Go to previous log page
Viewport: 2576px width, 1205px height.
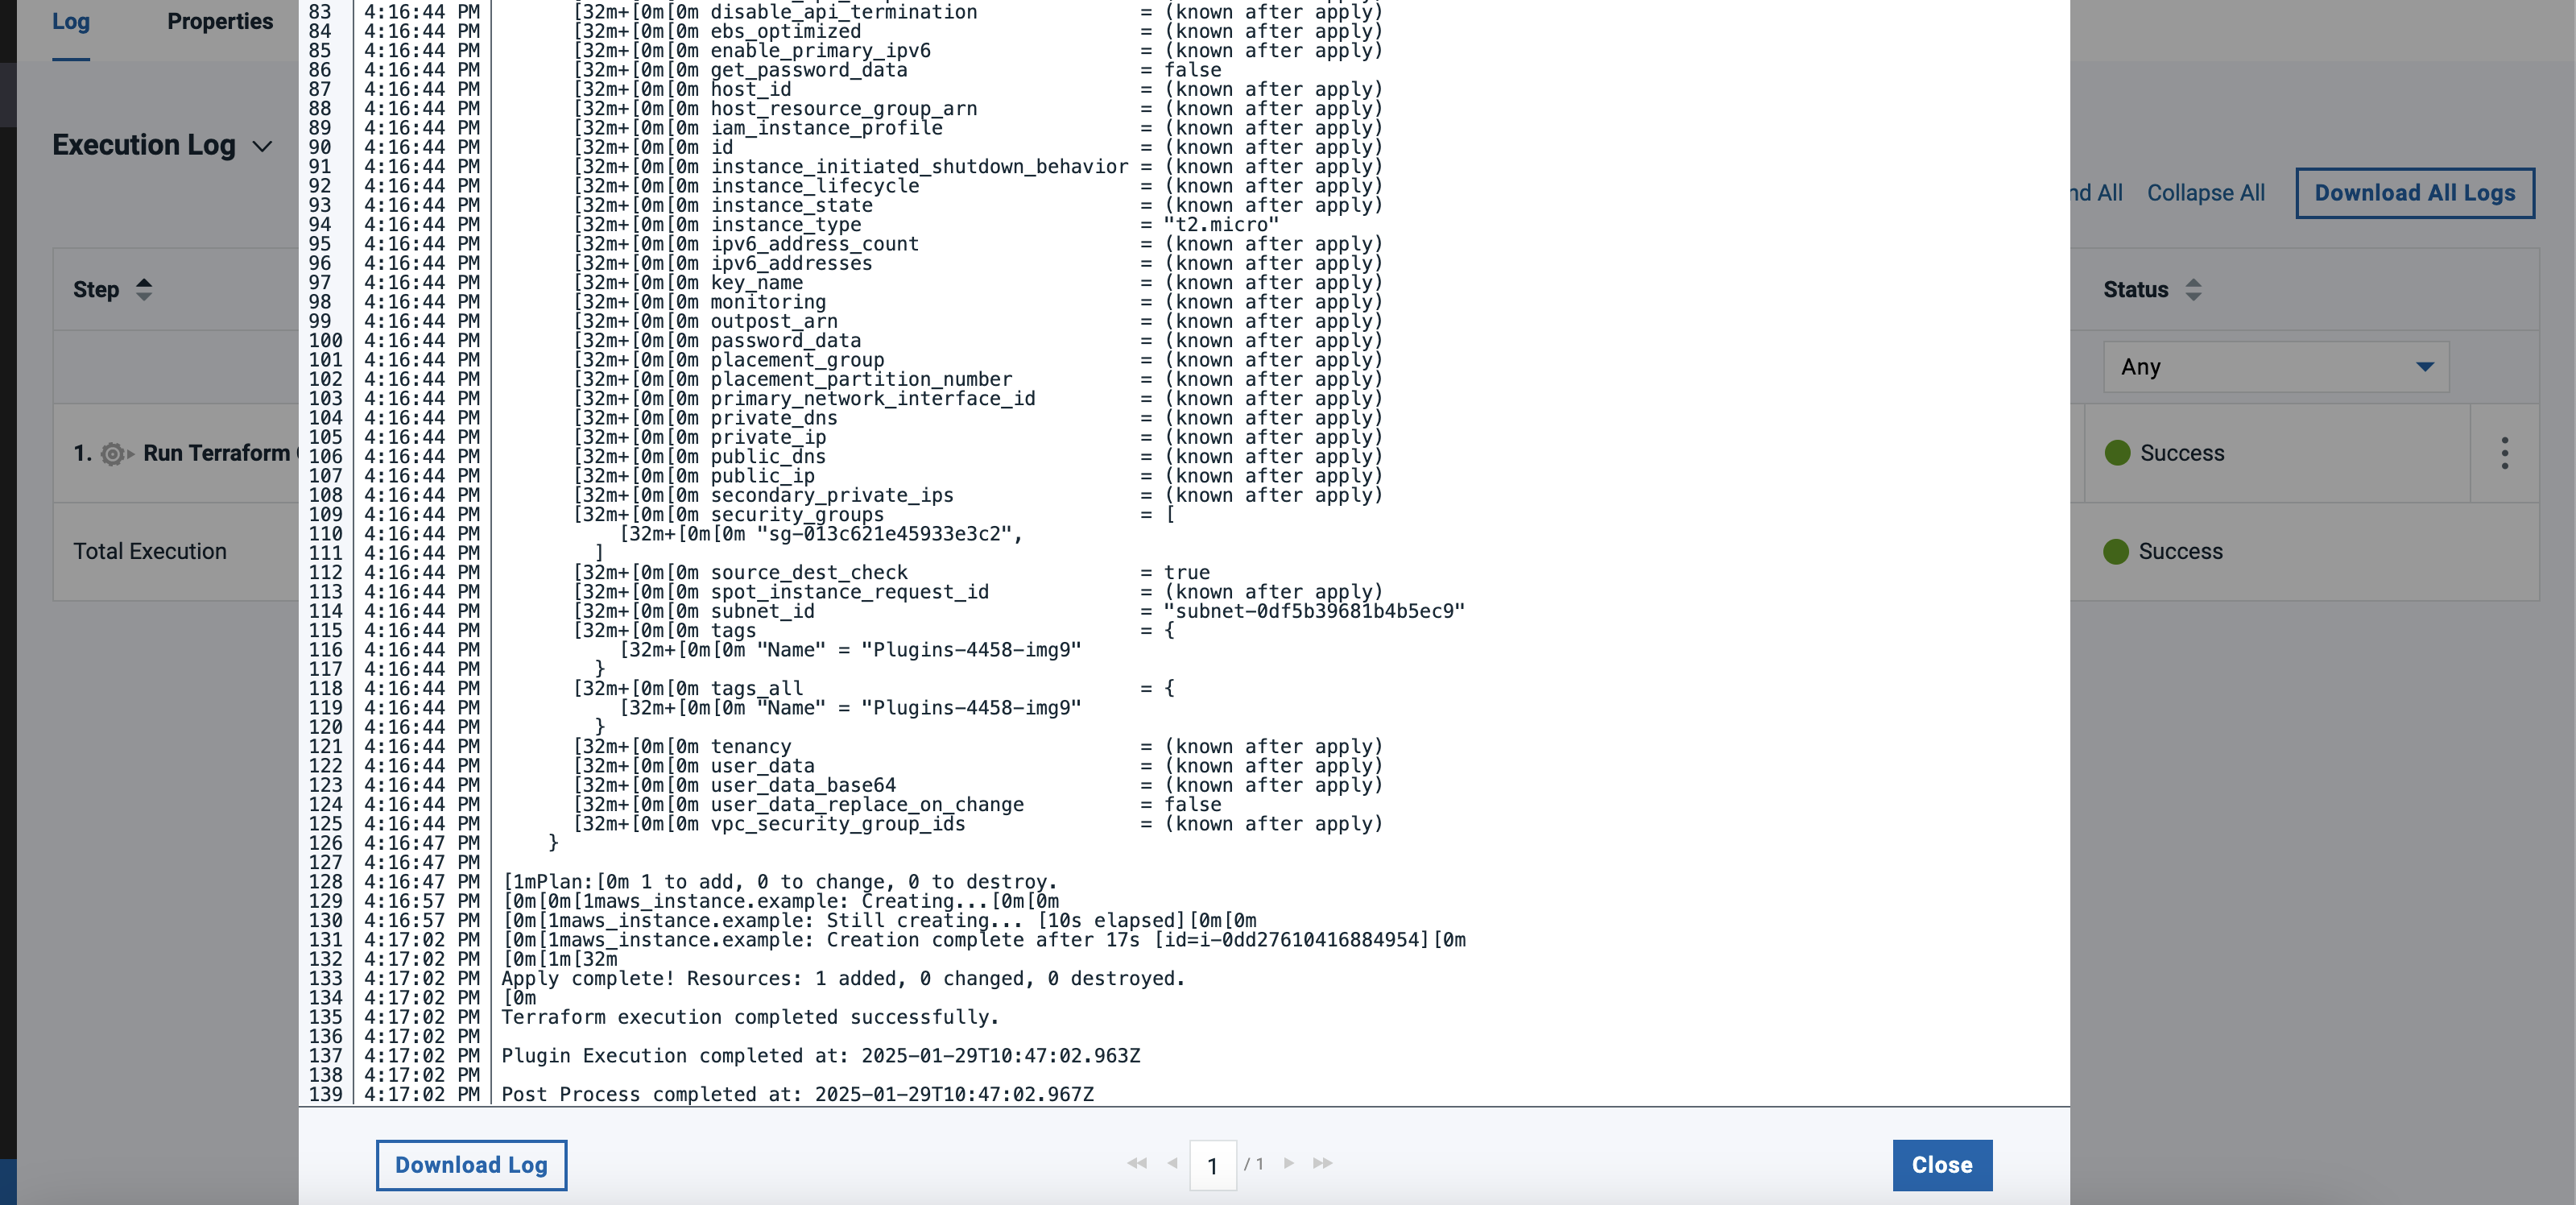pyautogui.click(x=1173, y=1163)
